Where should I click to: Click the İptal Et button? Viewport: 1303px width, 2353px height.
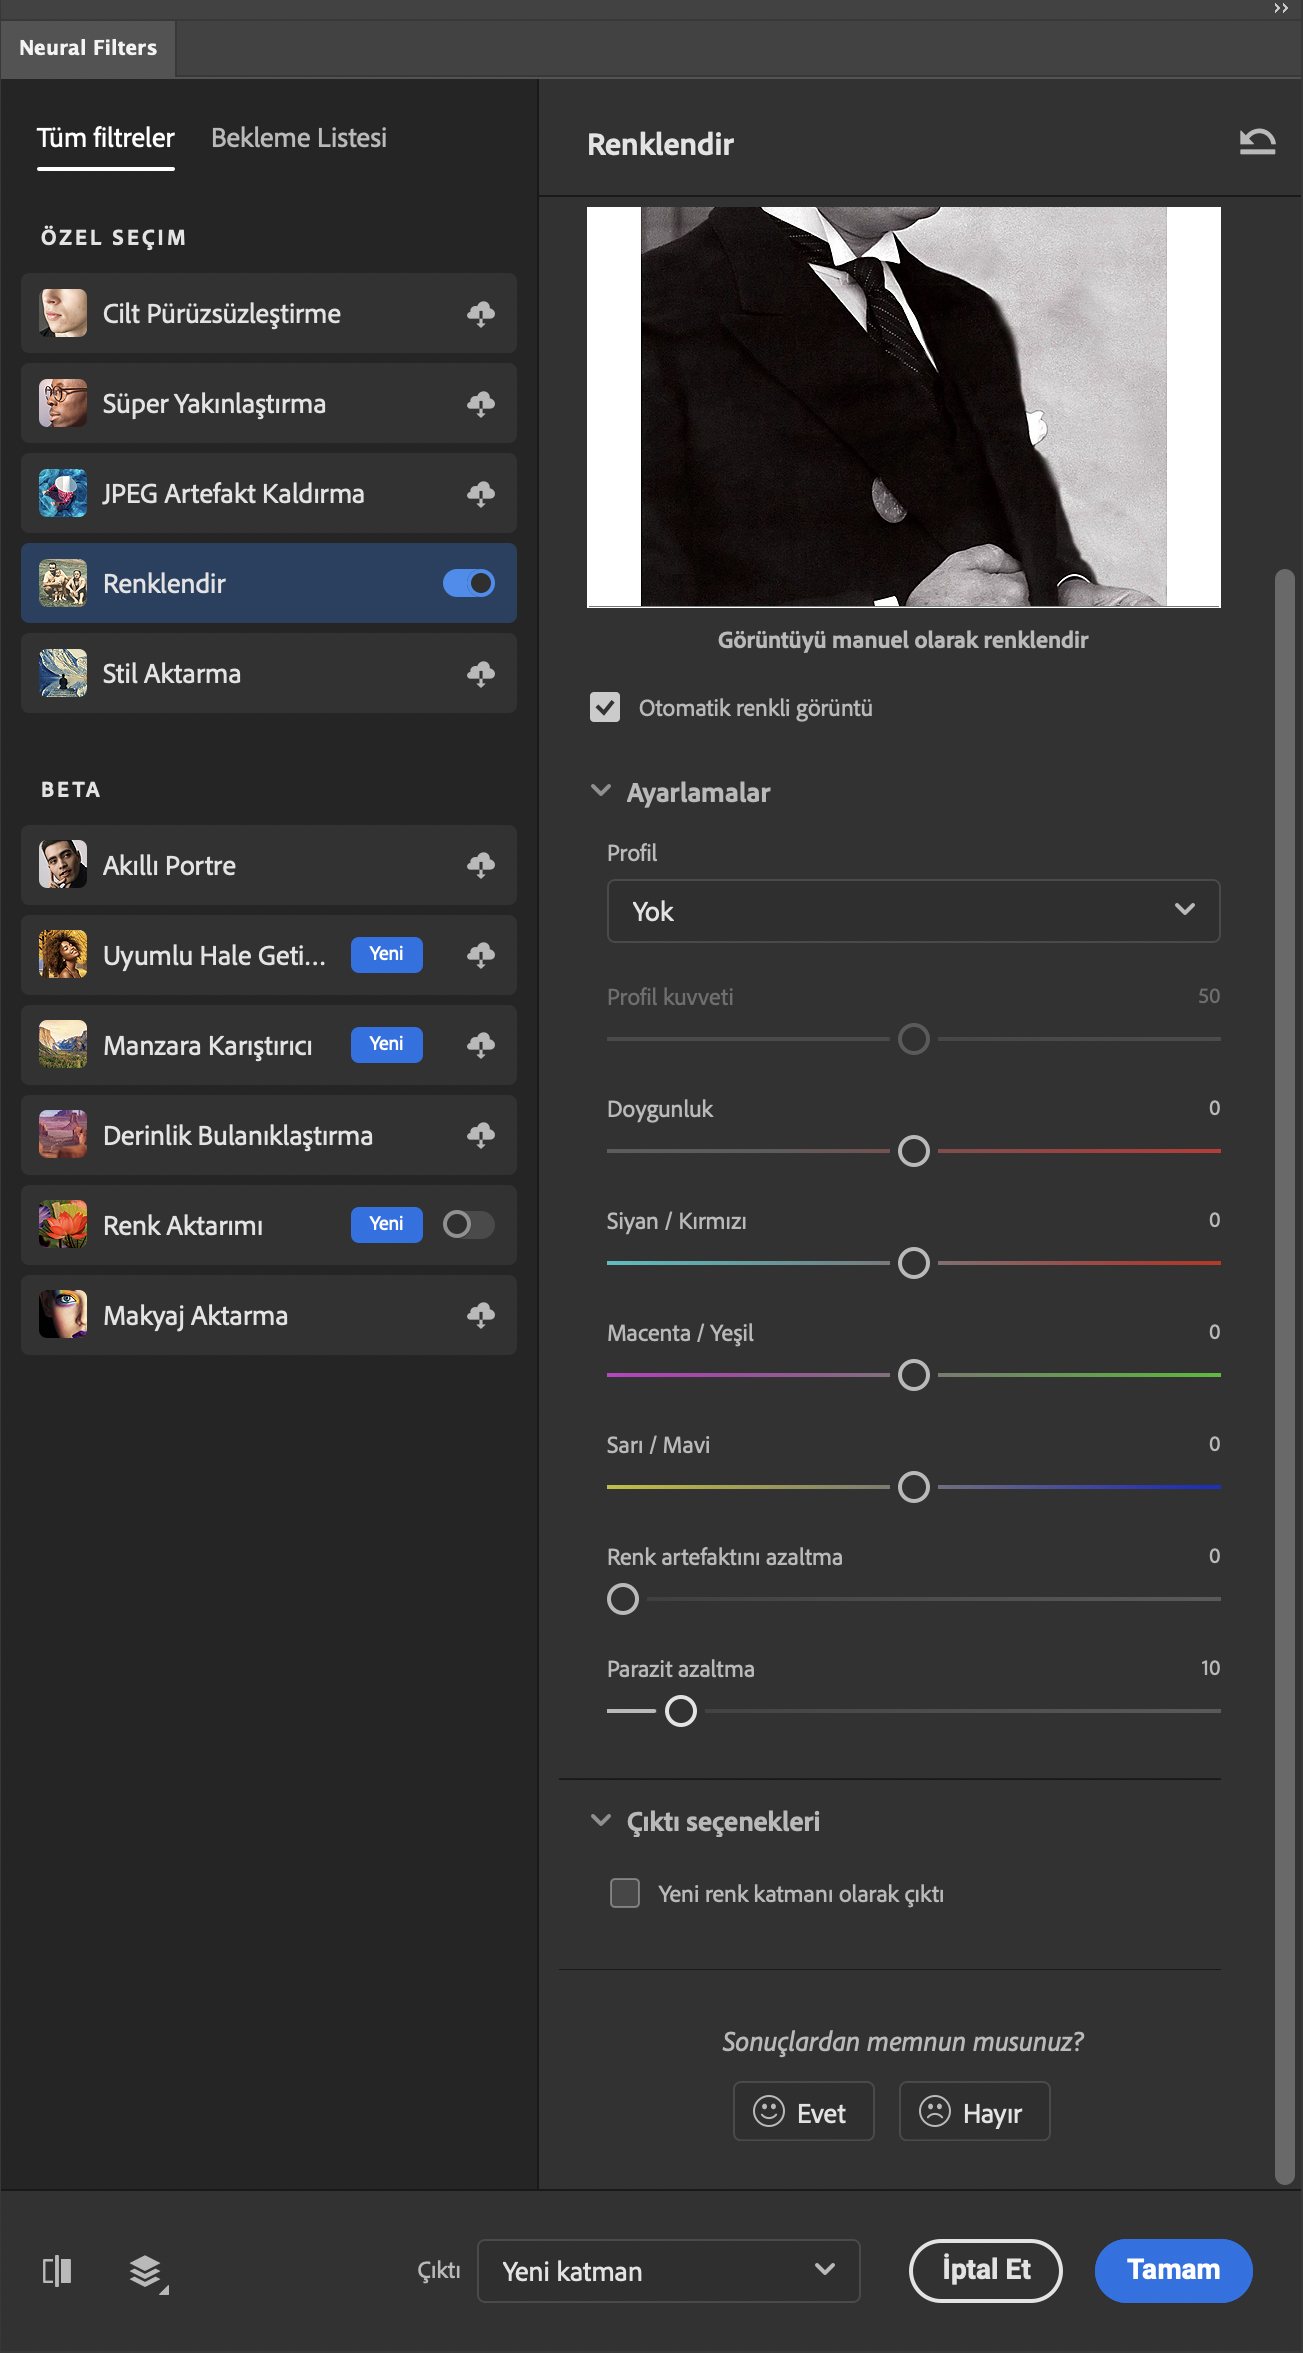[x=985, y=2270]
